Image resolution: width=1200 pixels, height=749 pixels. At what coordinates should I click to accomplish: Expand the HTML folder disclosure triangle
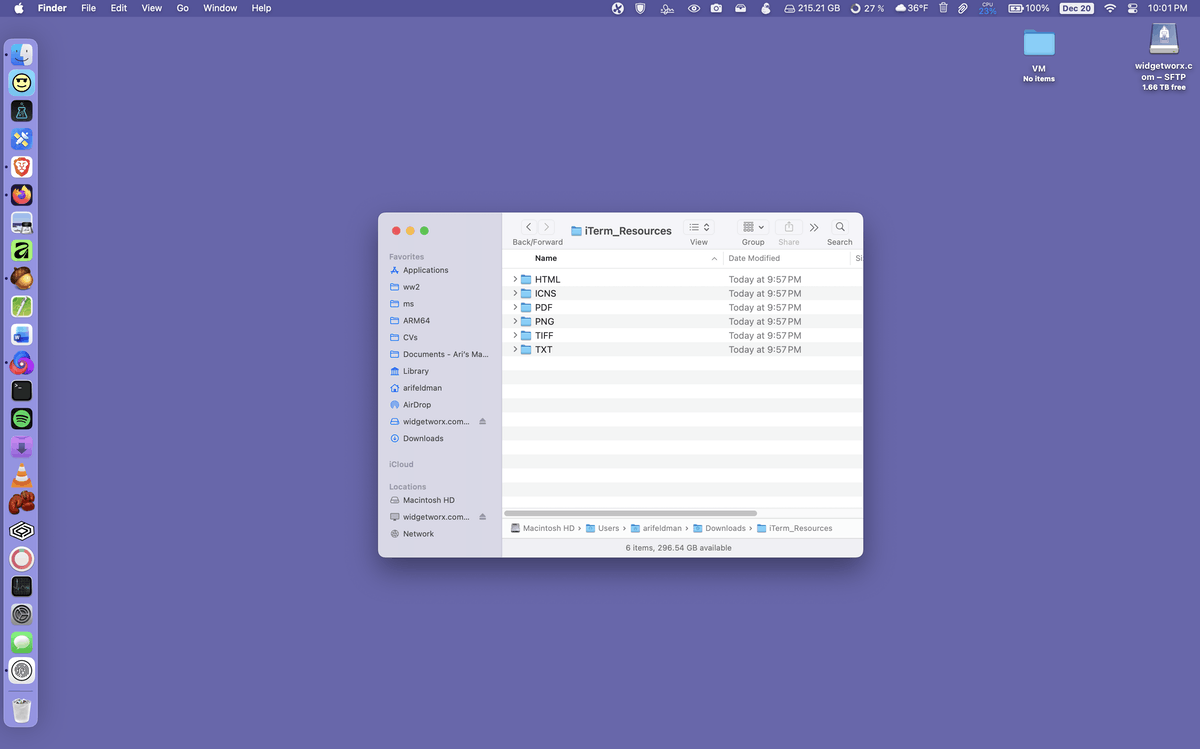[x=515, y=279]
